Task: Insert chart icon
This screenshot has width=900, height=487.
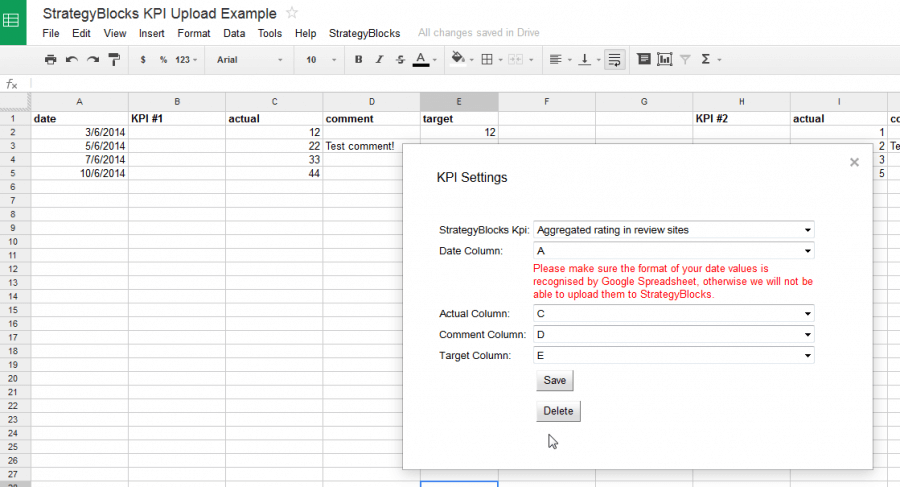Action: tap(665, 59)
